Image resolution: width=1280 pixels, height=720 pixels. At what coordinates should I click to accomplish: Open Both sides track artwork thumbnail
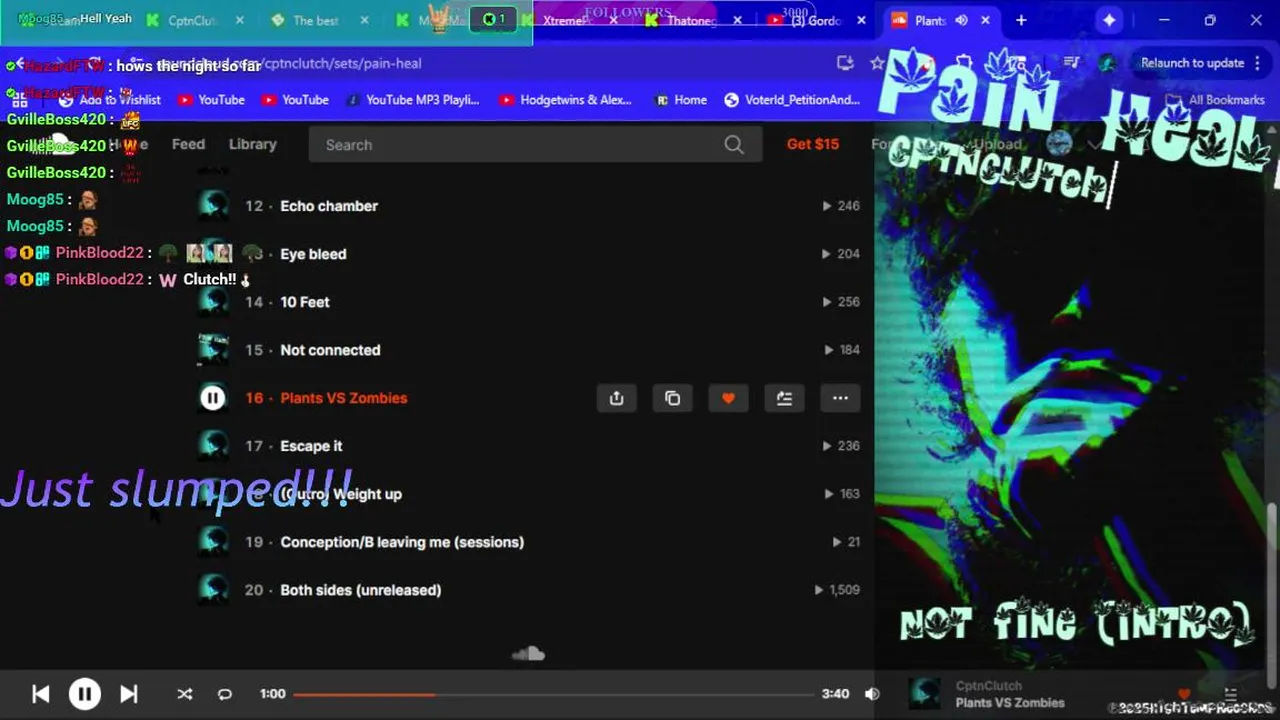pyautogui.click(x=213, y=590)
